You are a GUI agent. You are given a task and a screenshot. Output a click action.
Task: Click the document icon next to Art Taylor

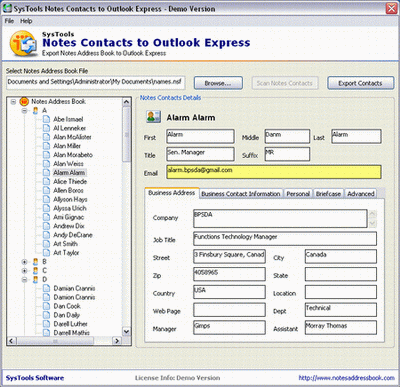coord(47,253)
